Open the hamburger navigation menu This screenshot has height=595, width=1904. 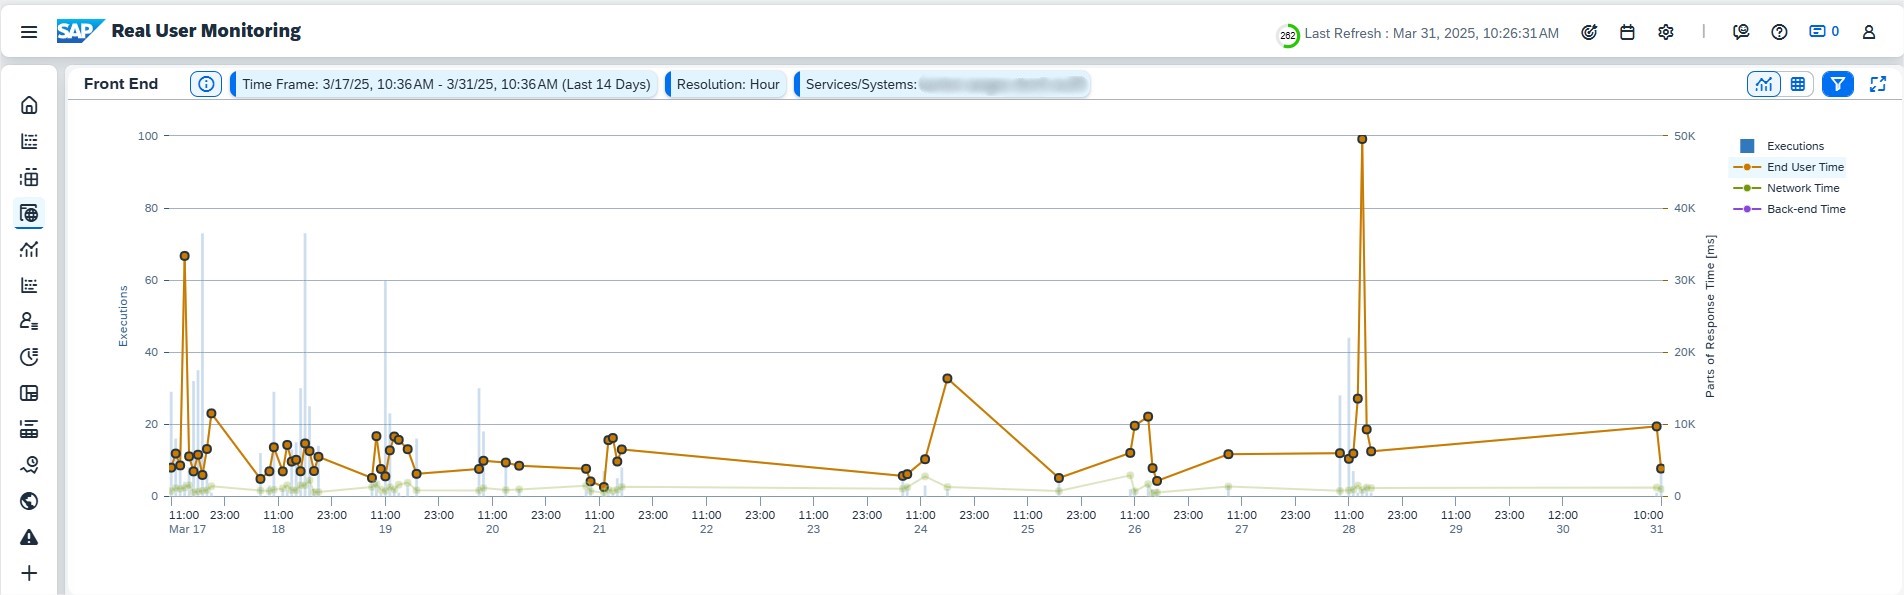(x=29, y=32)
